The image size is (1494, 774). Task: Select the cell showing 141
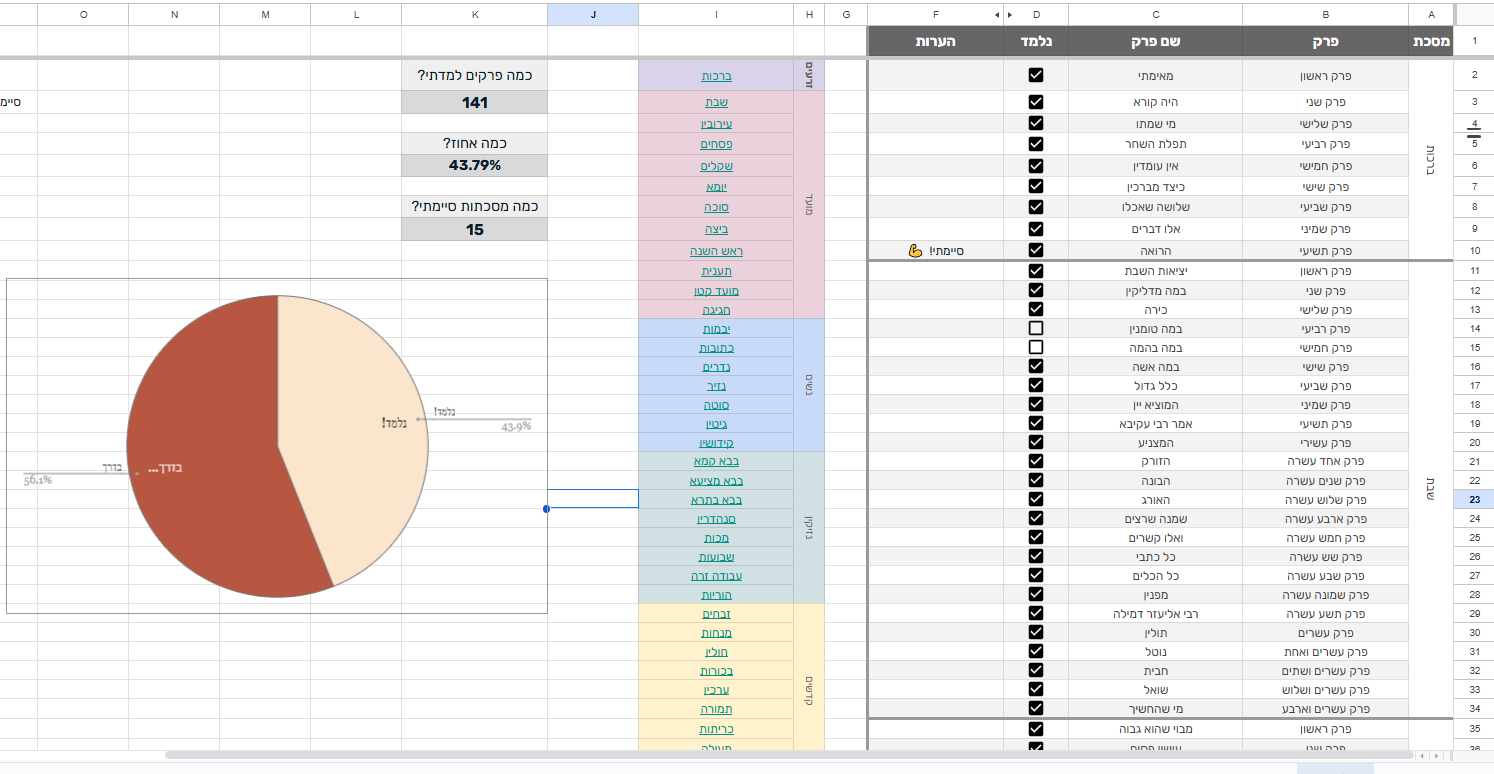(475, 102)
